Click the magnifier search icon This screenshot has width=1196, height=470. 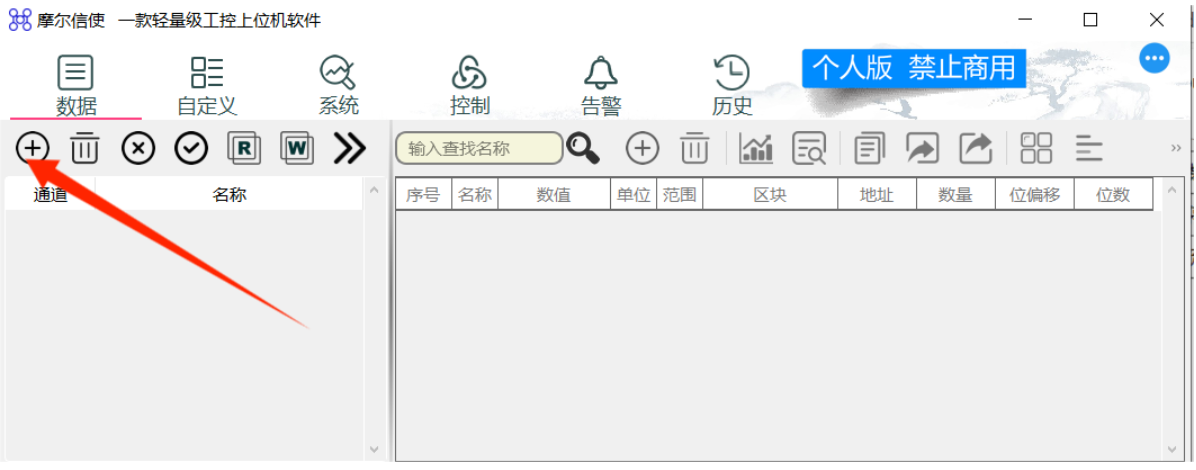click(x=583, y=149)
